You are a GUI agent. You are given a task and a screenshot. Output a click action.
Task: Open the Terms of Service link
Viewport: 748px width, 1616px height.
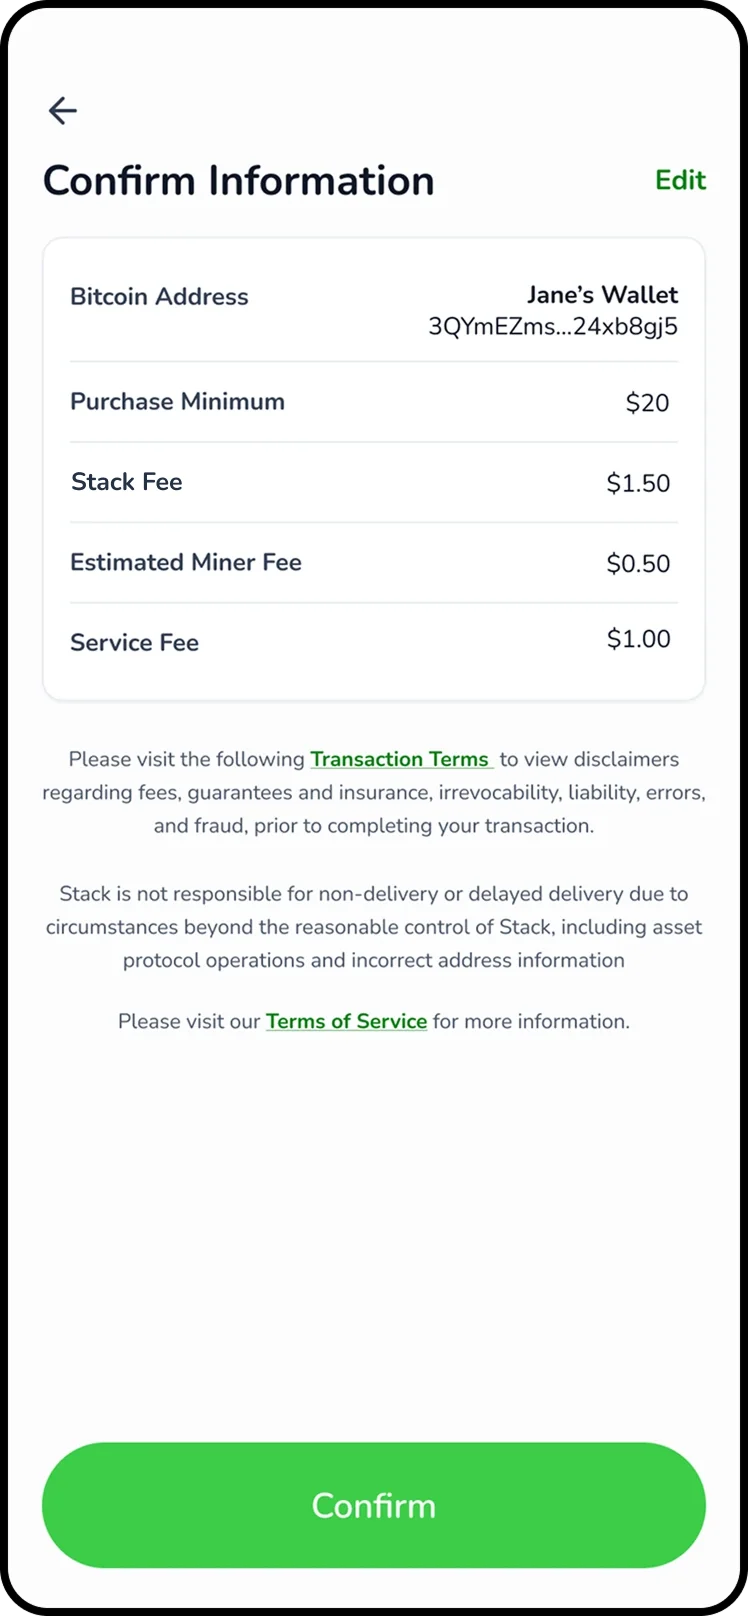(346, 1021)
